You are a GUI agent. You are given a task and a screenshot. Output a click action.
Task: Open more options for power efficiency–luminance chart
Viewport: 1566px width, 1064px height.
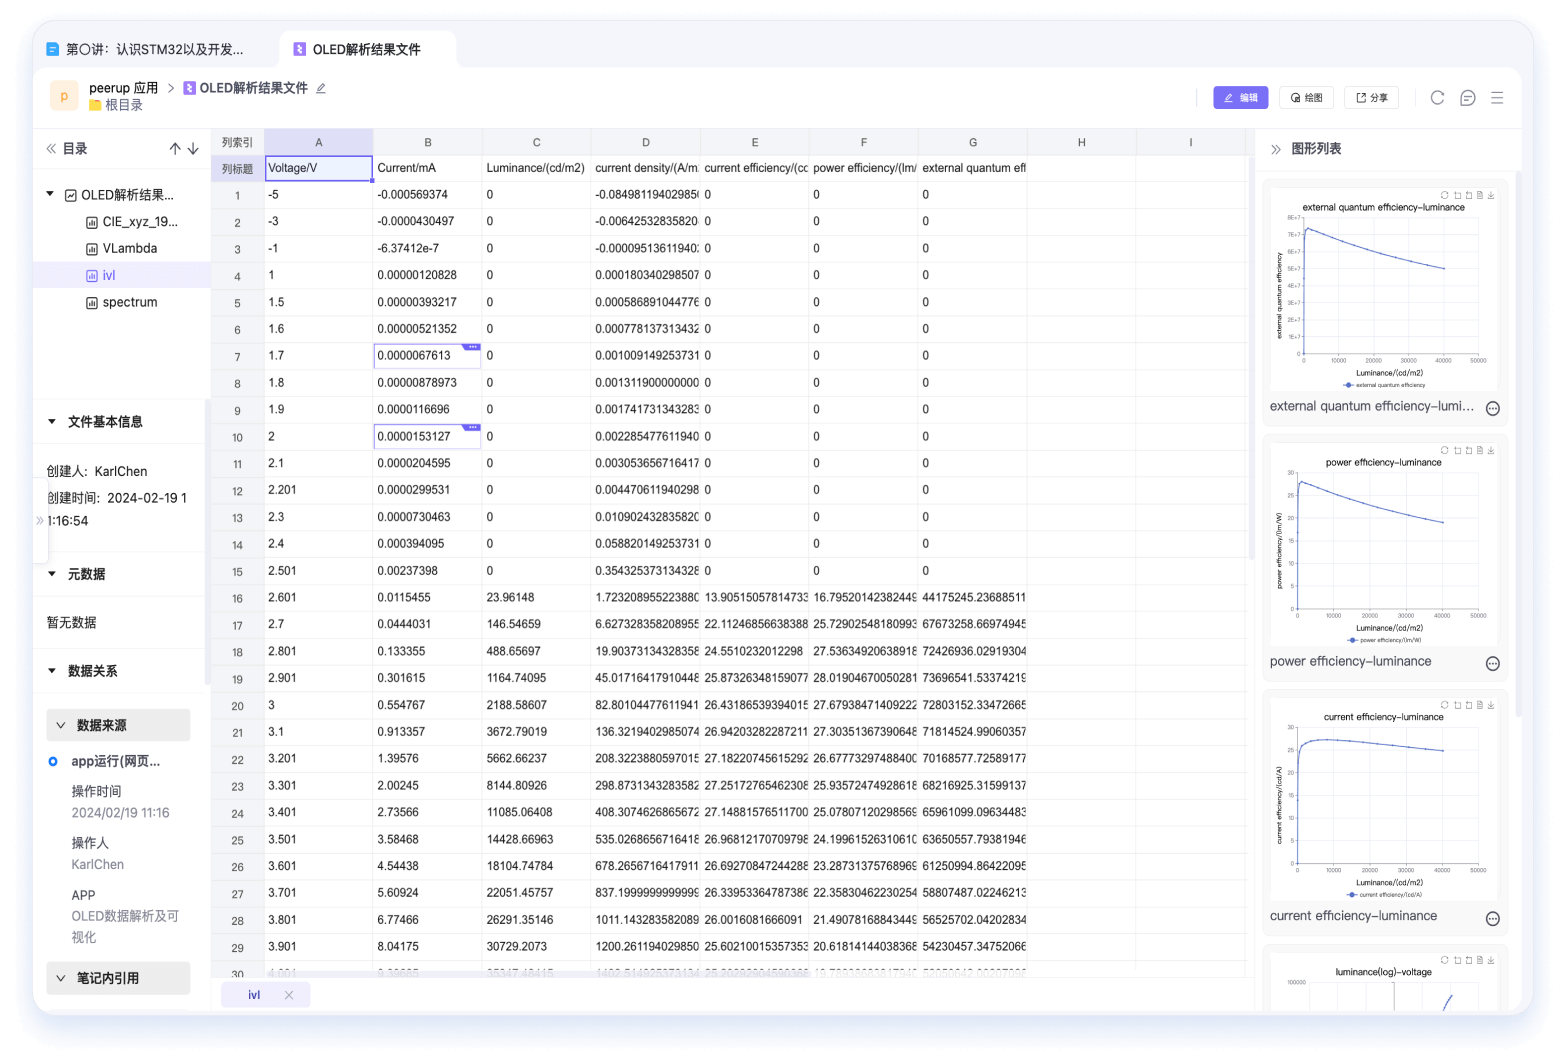click(1493, 664)
